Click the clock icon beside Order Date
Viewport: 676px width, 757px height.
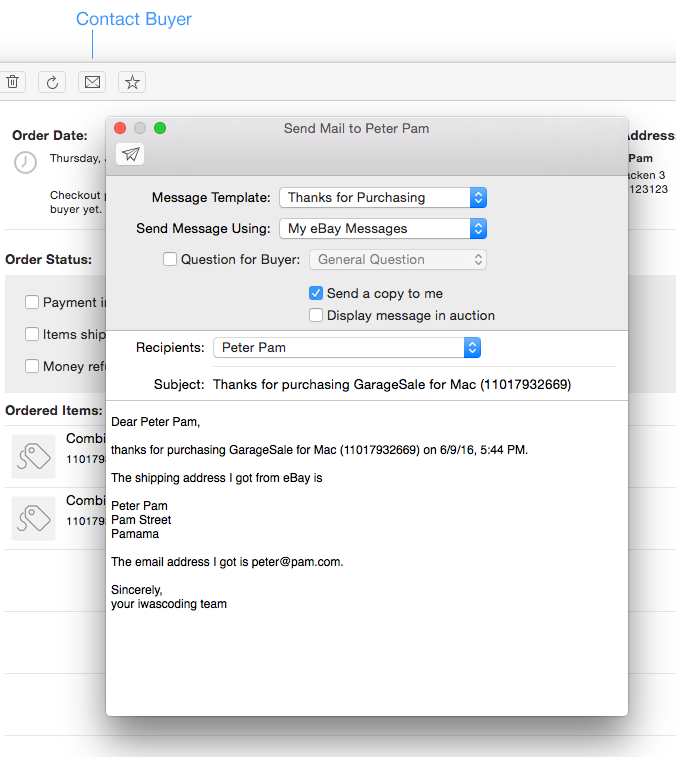tap(25, 162)
